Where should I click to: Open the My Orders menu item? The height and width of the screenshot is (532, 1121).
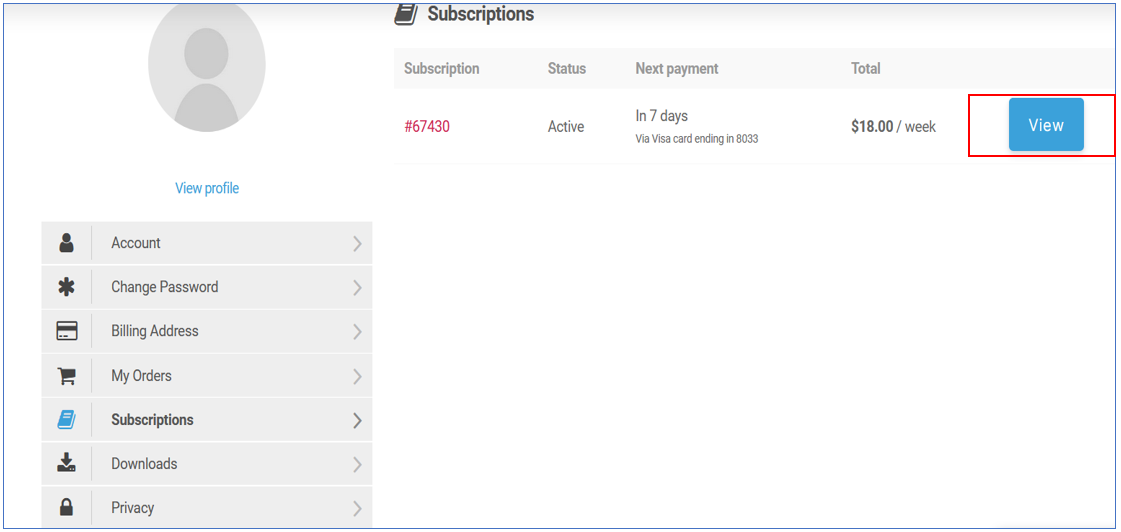(x=141, y=376)
